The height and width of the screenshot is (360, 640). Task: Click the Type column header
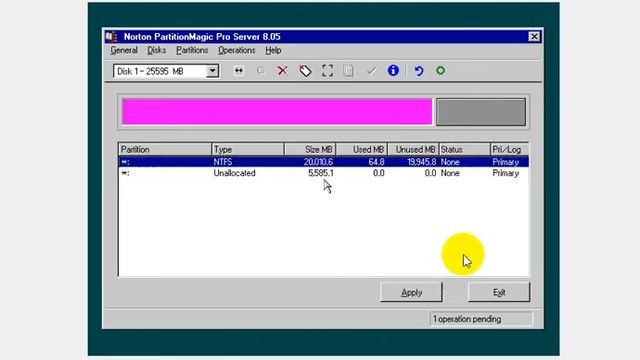[x=248, y=149]
